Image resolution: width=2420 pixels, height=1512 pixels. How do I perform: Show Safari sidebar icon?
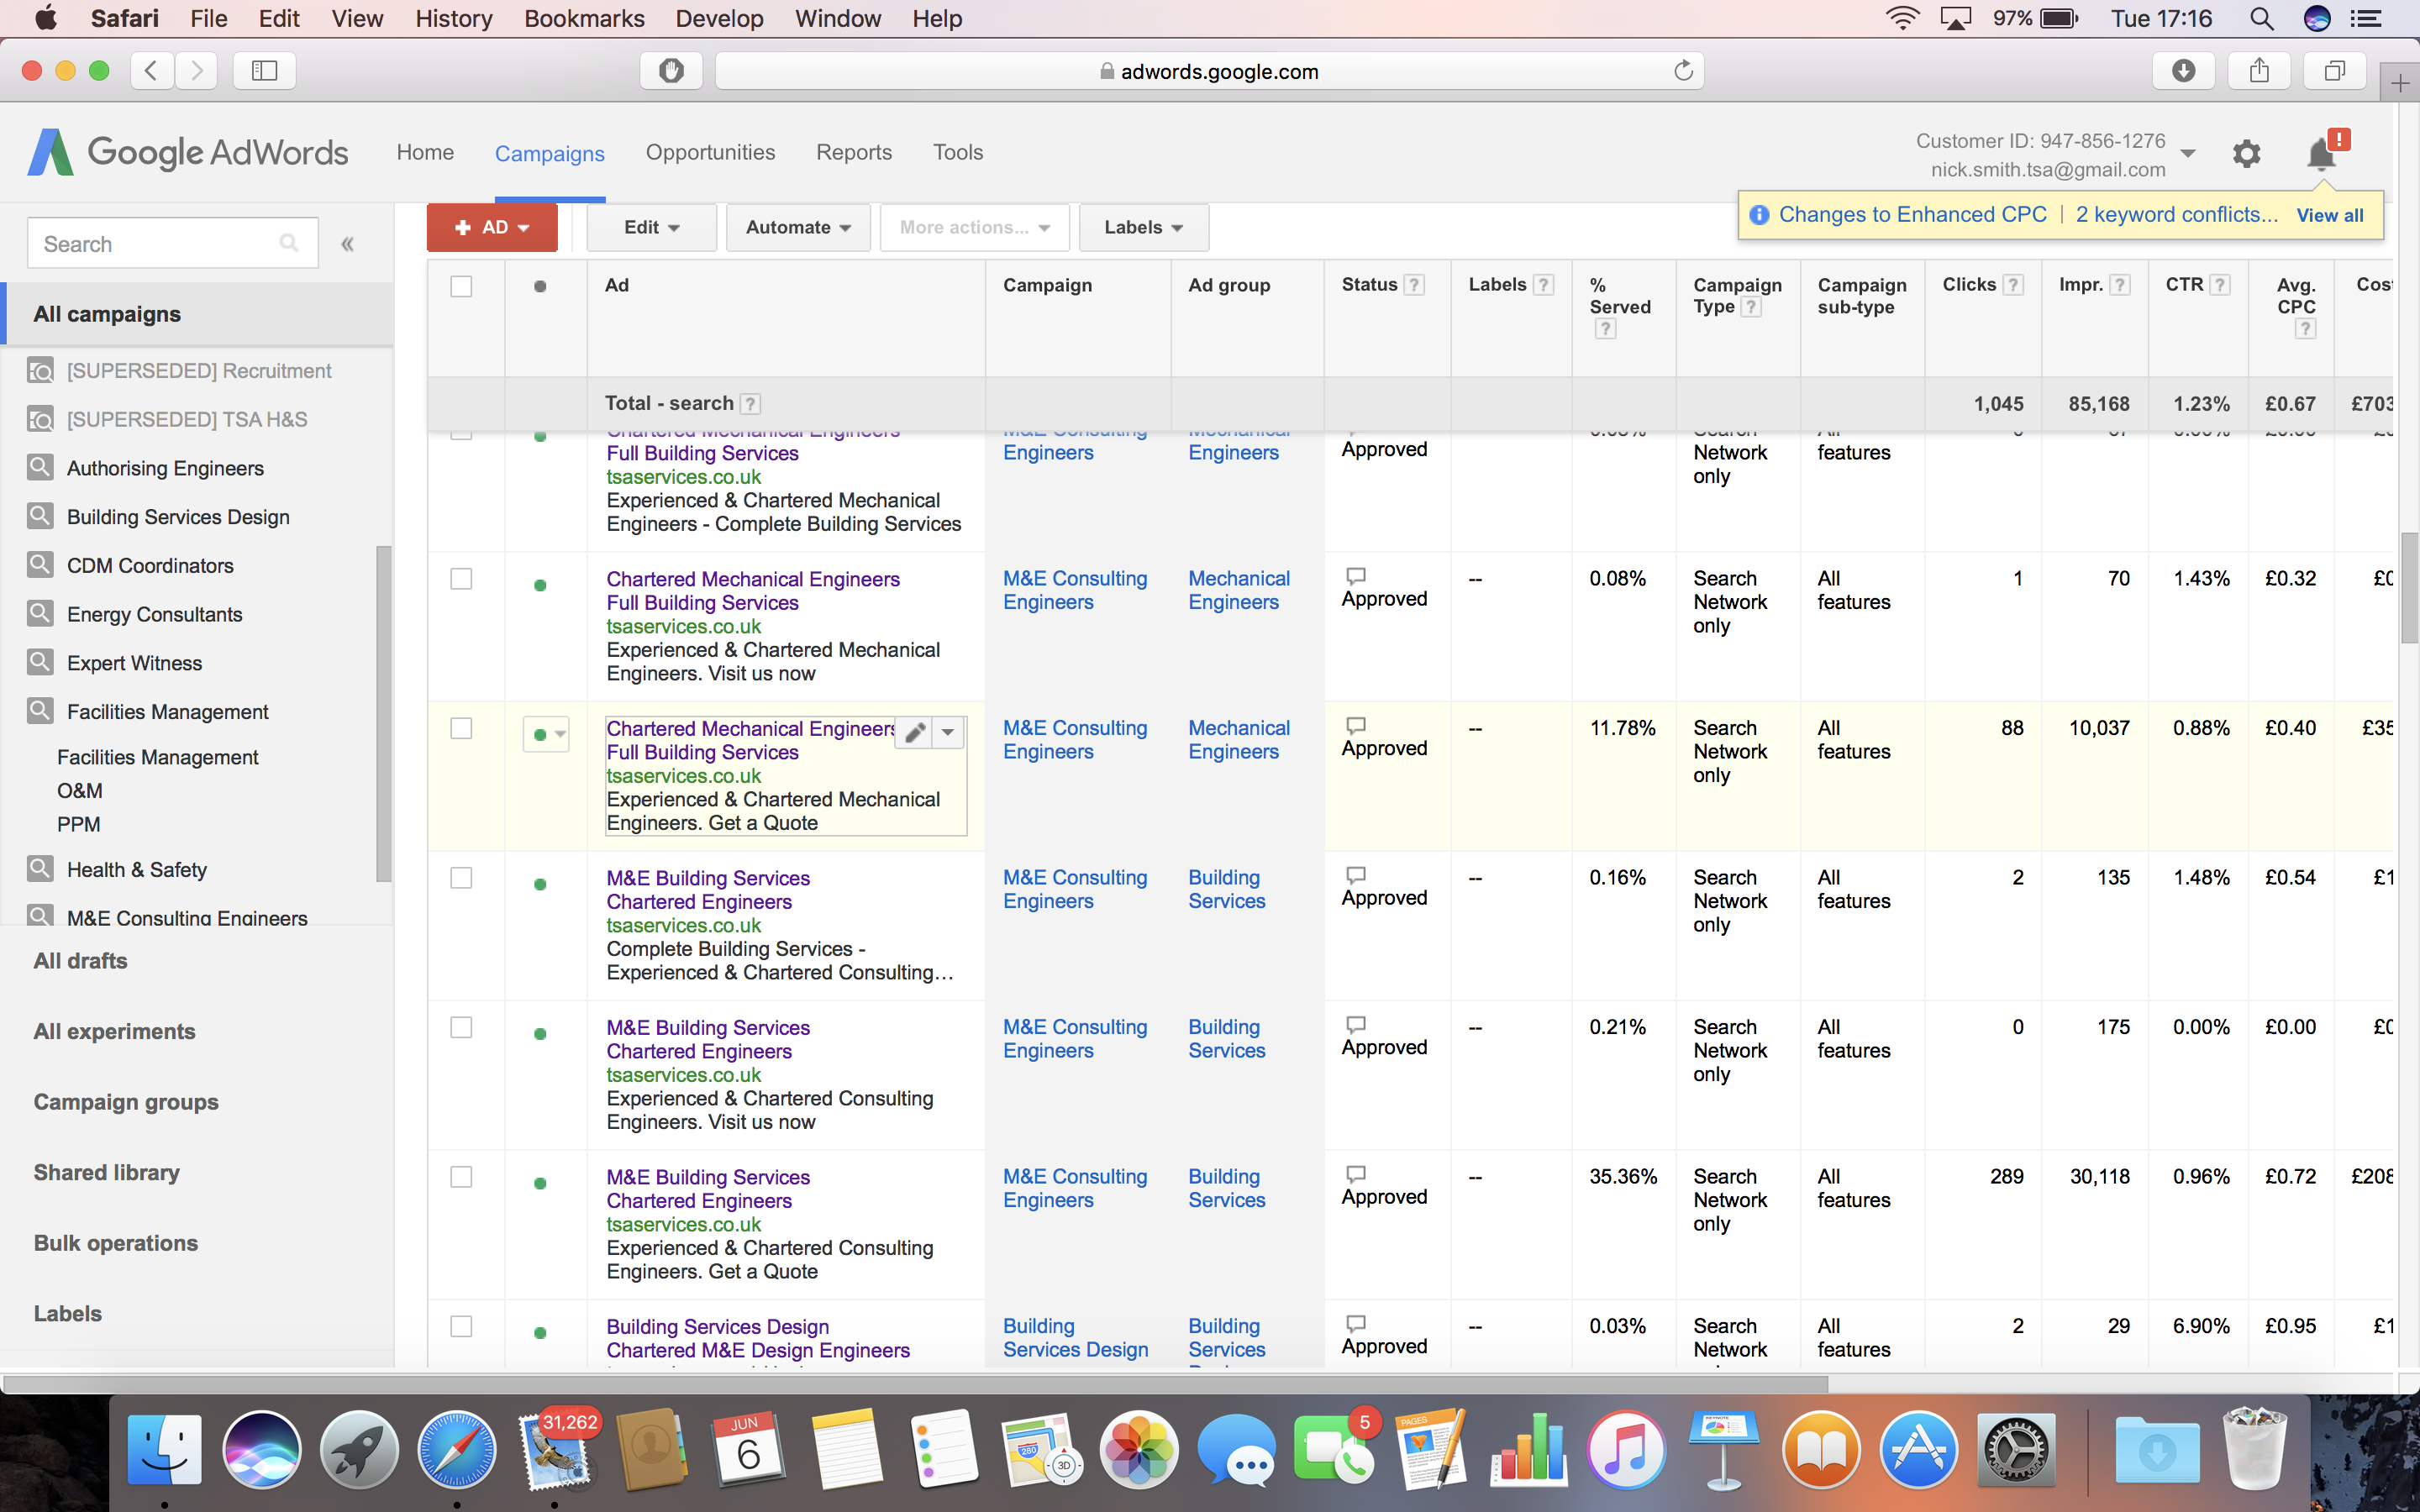pyautogui.click(x=264, y=71)
